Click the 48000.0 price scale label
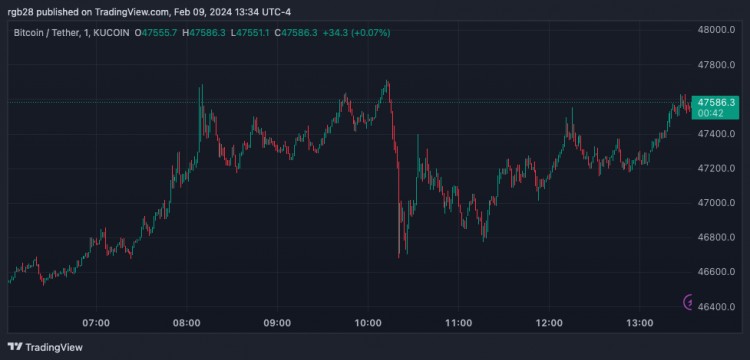750x360 pixels. [716, 30]
